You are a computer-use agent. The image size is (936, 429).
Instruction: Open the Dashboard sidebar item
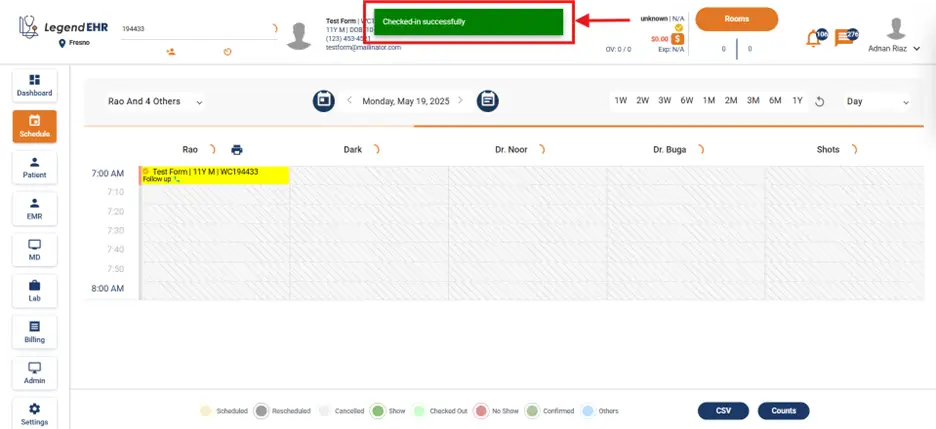click(35, 86)
